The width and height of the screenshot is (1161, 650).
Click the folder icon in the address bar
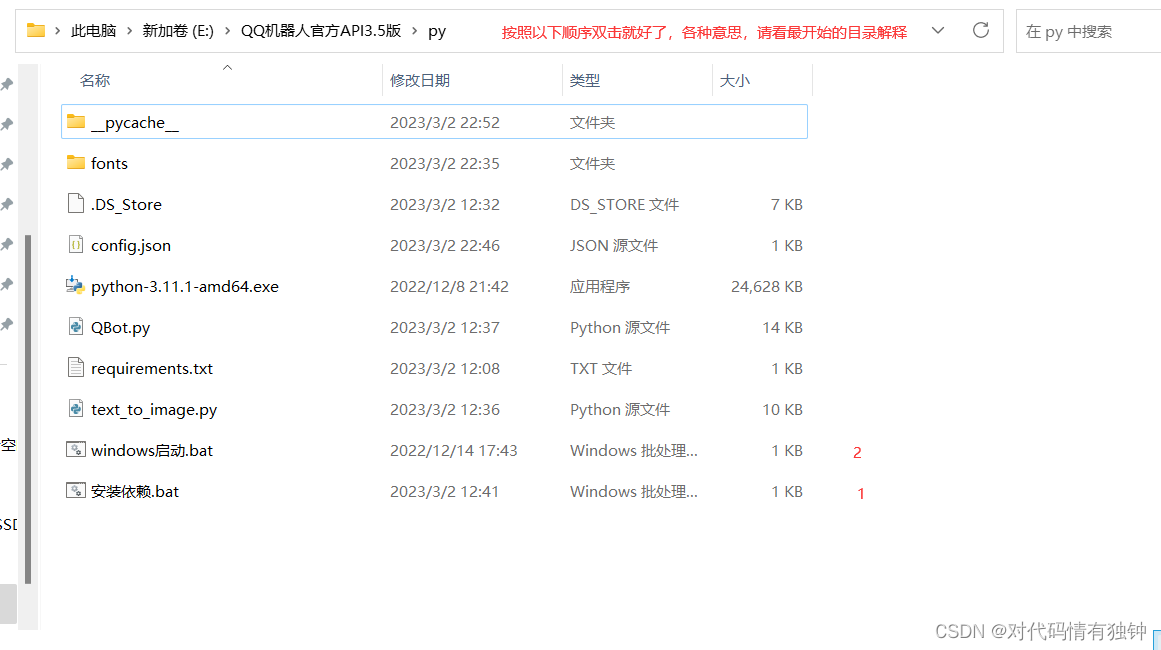(x=36, y=30)
